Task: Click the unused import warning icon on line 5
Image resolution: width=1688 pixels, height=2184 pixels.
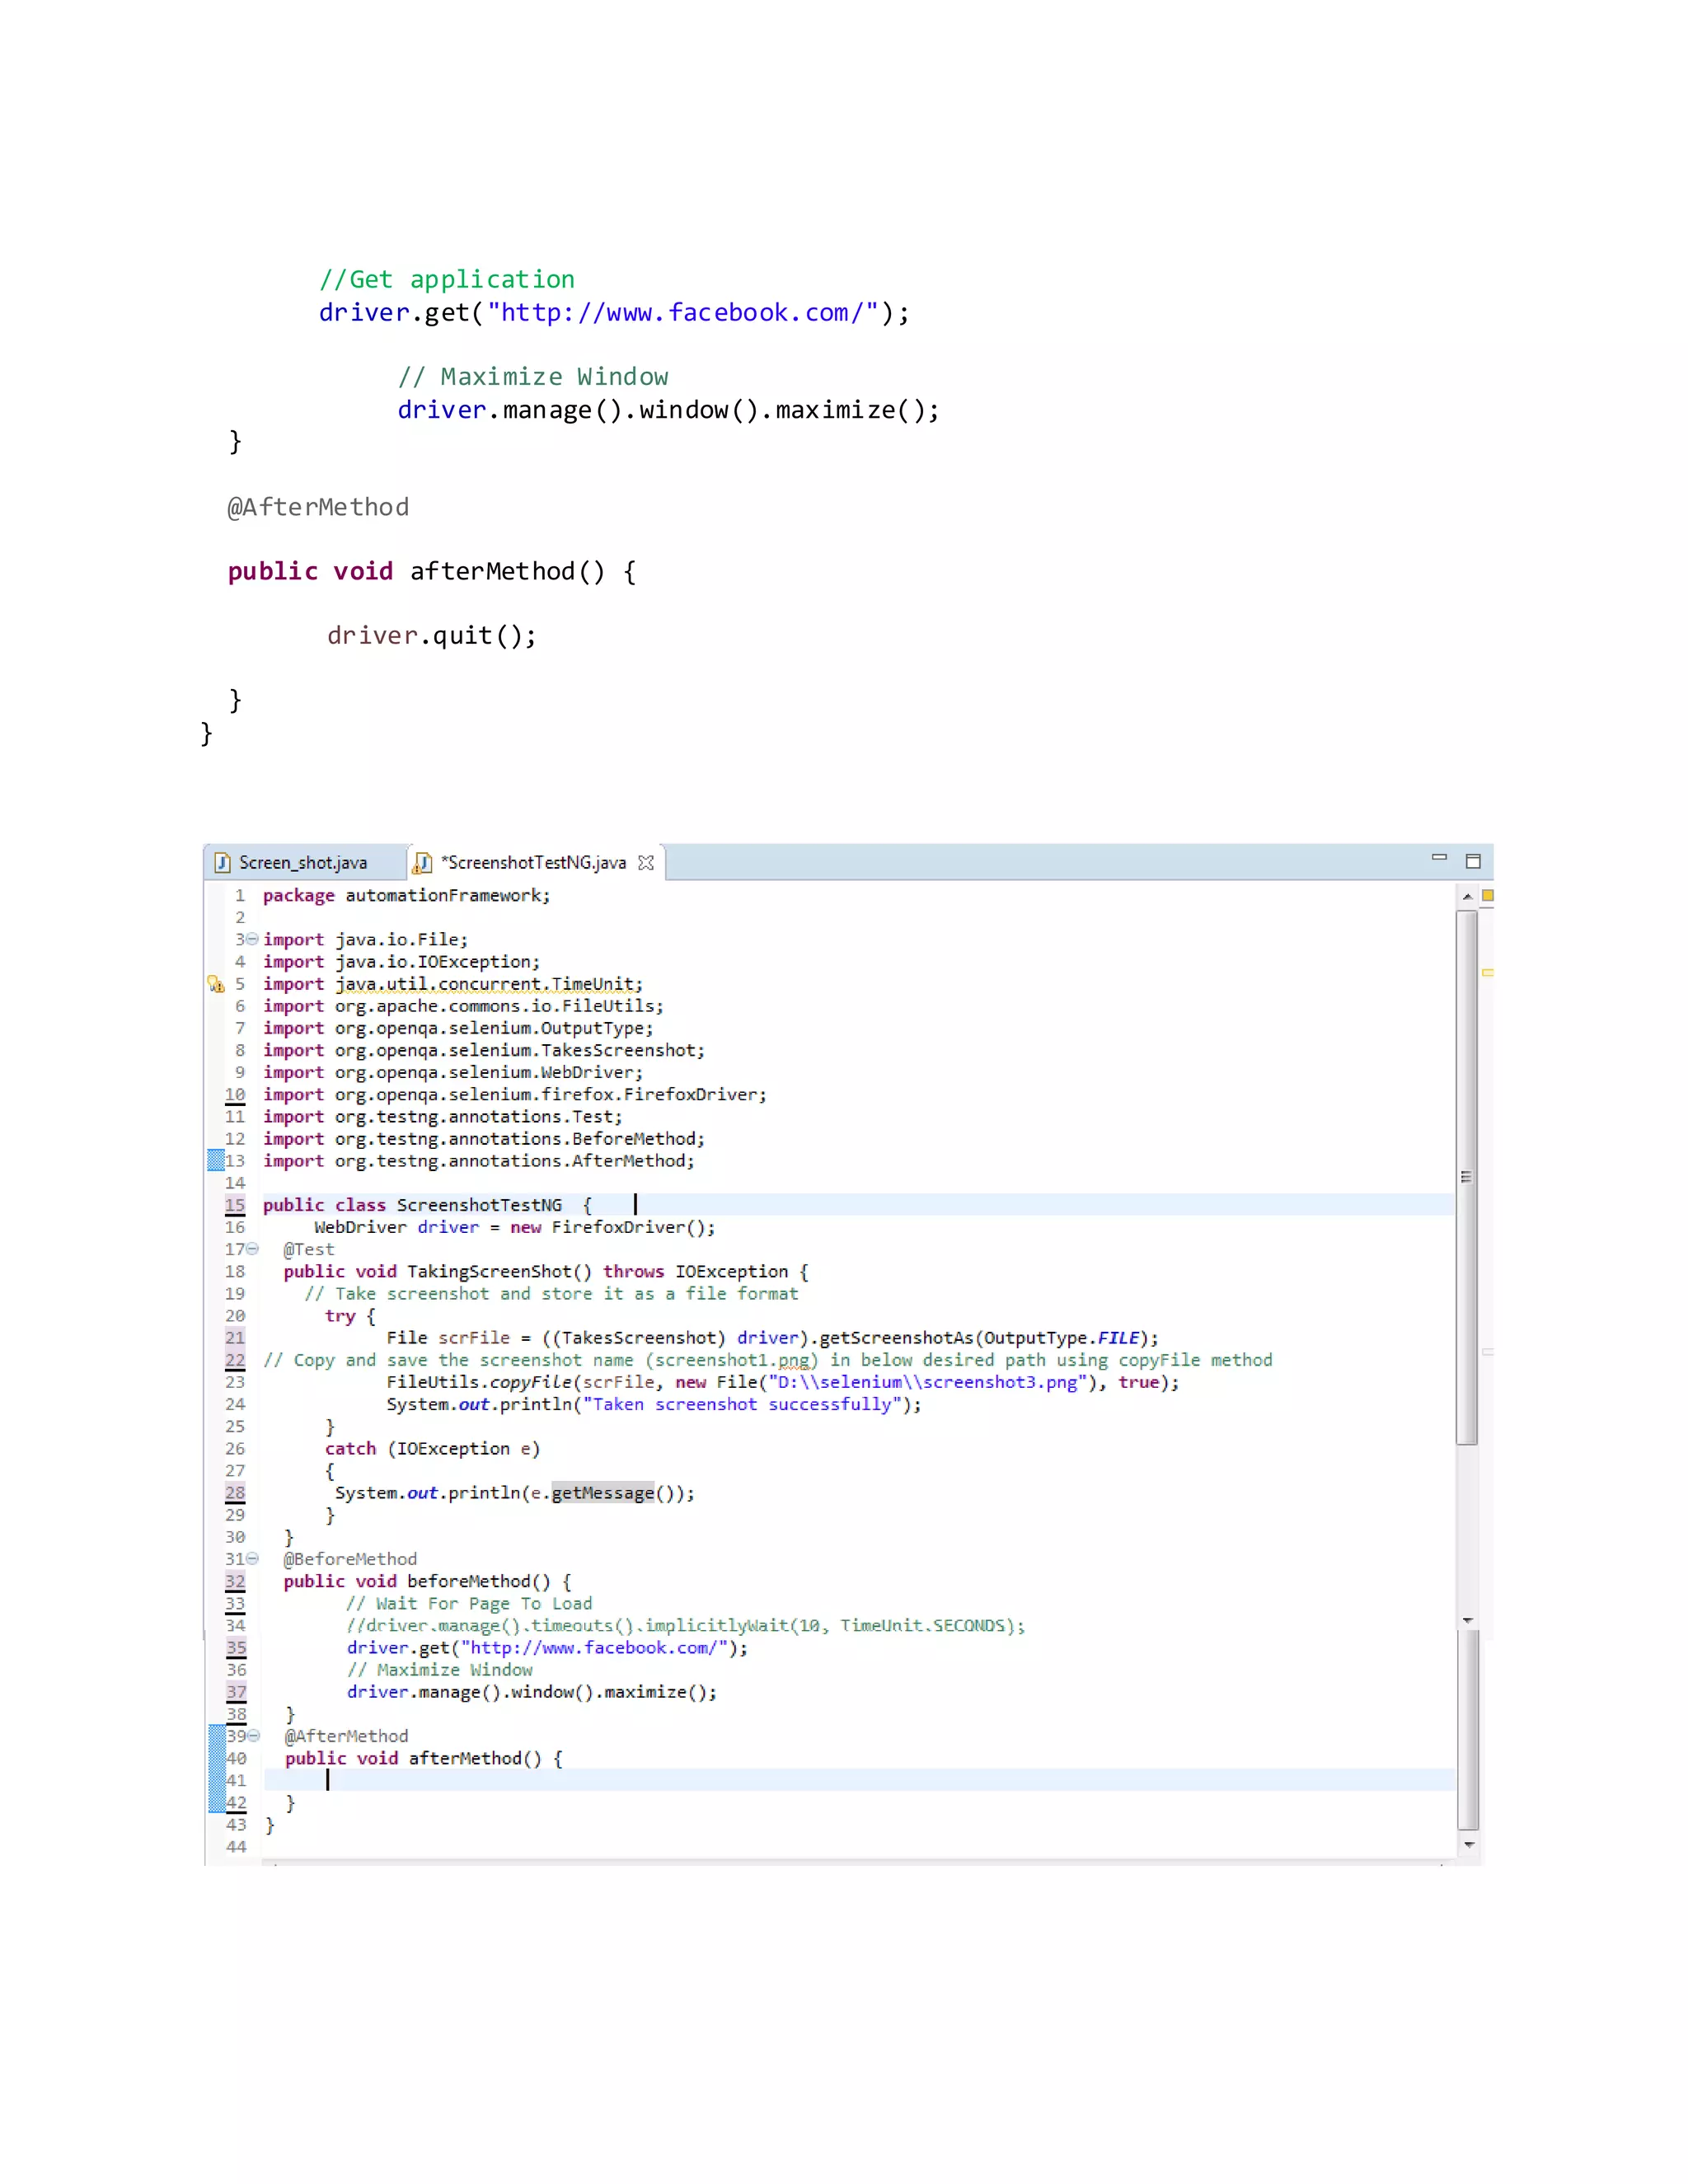Action: (x=216, y=984)
